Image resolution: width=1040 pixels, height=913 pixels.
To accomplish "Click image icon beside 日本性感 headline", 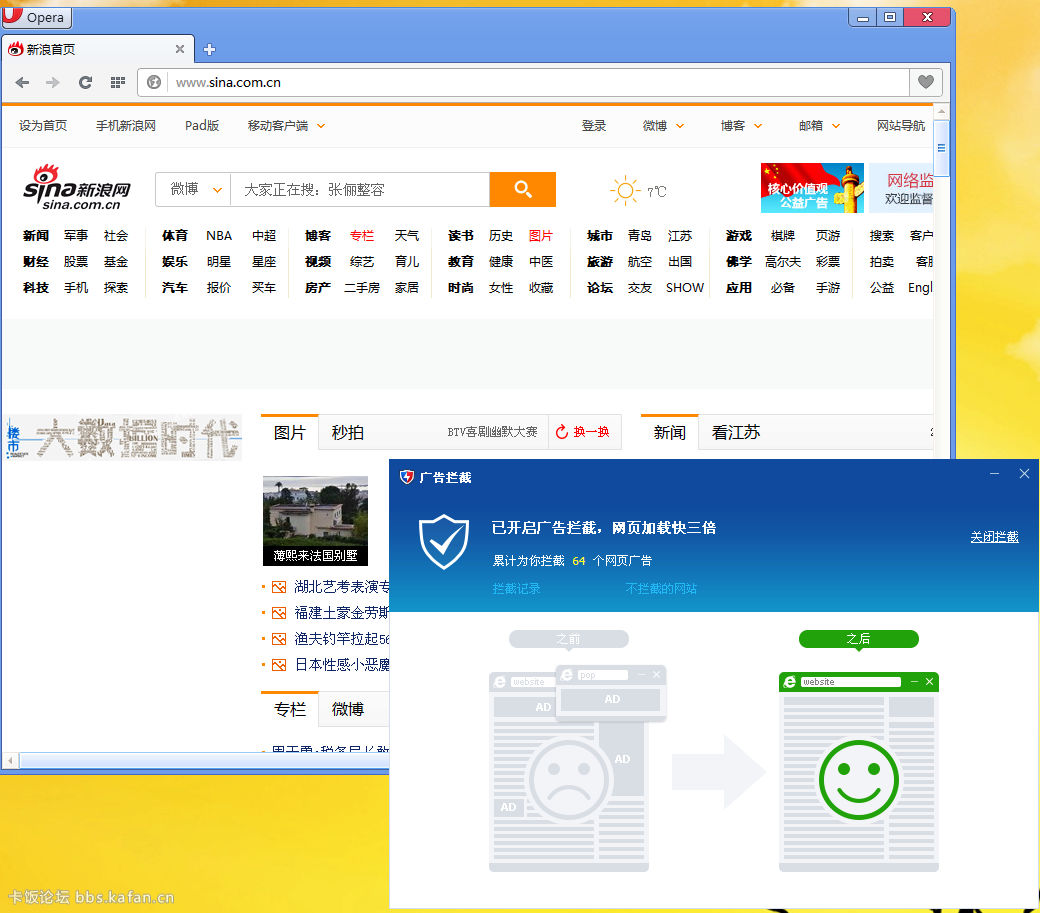I will tap(279, 665).
